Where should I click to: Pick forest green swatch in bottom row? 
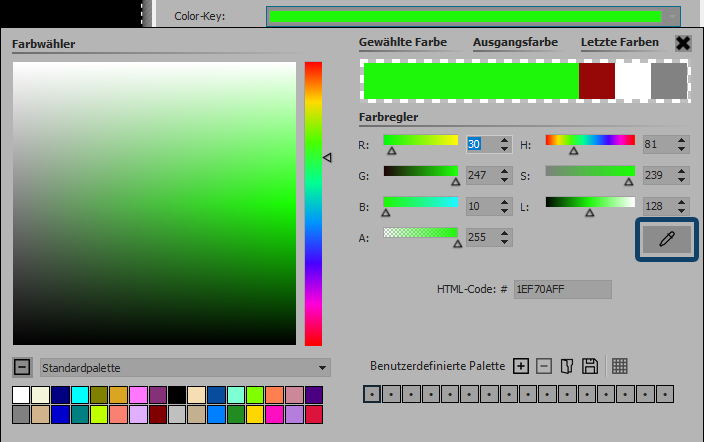click(236, 415)
